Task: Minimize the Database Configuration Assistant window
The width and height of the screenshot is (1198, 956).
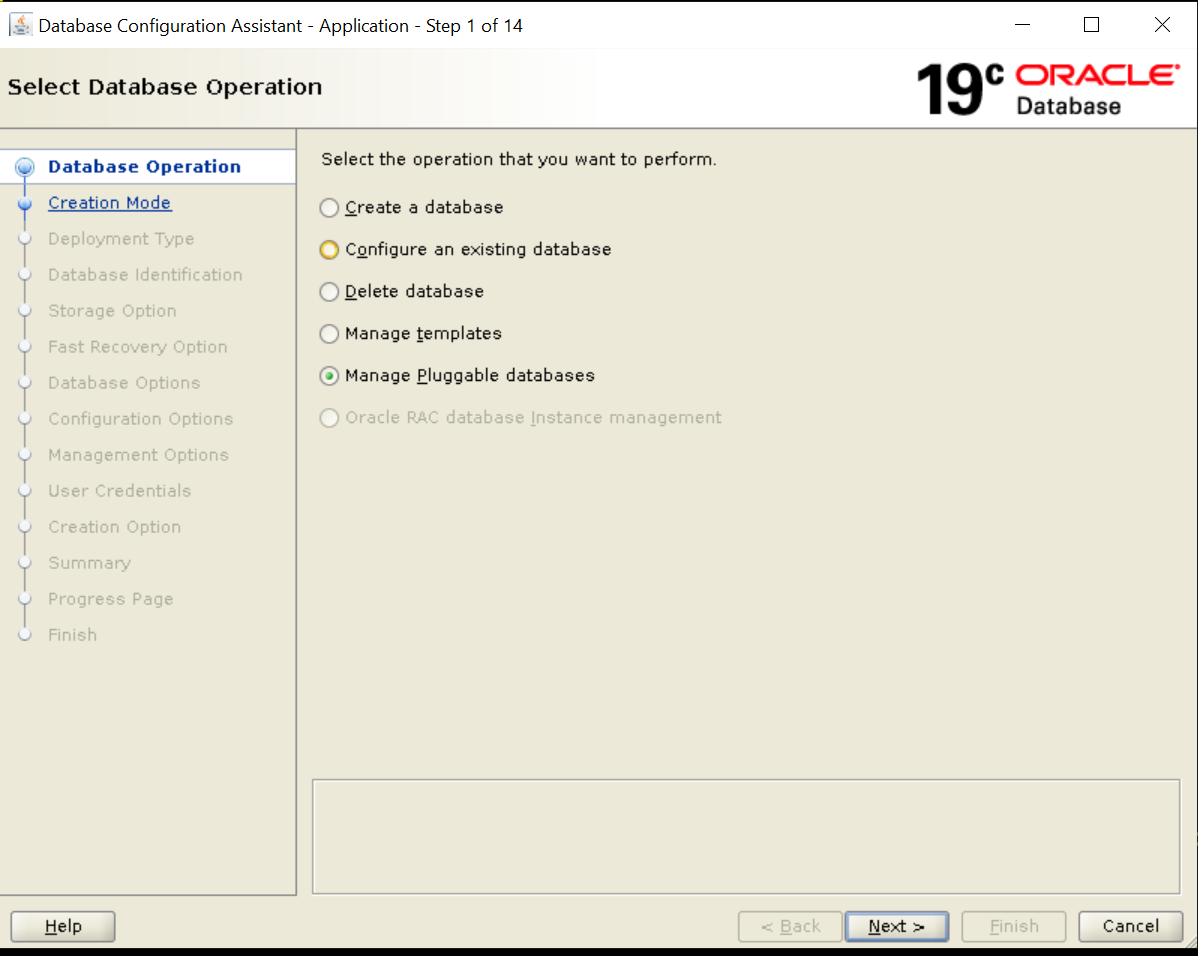Action: pos(1022,25)
